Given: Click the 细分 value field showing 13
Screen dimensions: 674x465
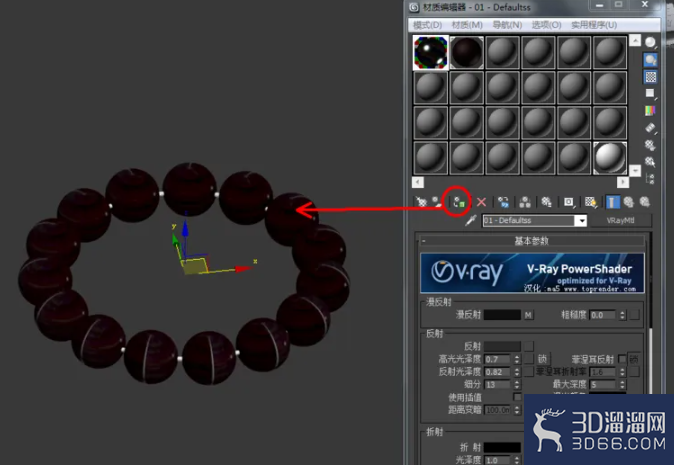Looking at the screenshot, I should [499, 385].
